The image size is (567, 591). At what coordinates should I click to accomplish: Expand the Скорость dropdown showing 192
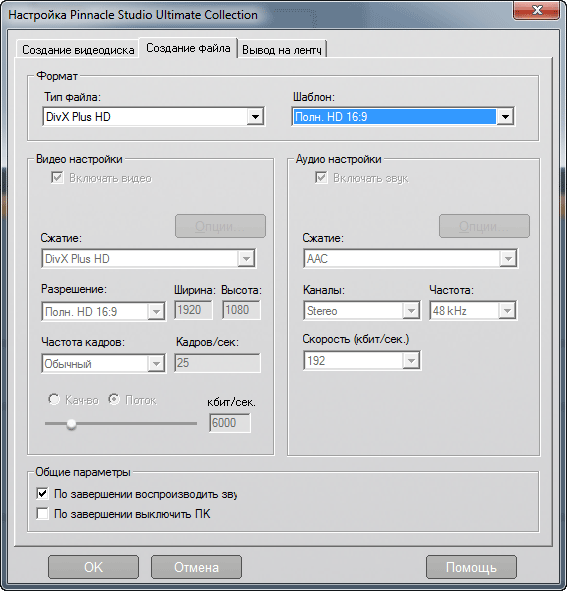[362, 361]
